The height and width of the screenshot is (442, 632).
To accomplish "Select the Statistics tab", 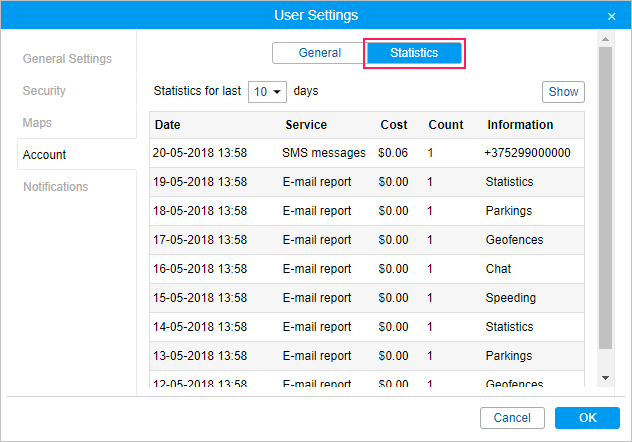I will 414,53.
